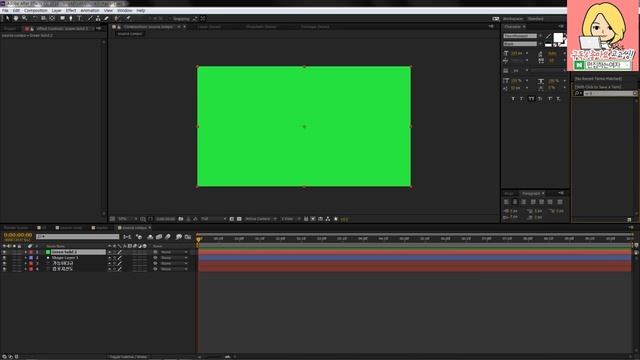This screenshot has width=640, height=360.
Task: Open the Composition menu
Action: click(36, 11)
